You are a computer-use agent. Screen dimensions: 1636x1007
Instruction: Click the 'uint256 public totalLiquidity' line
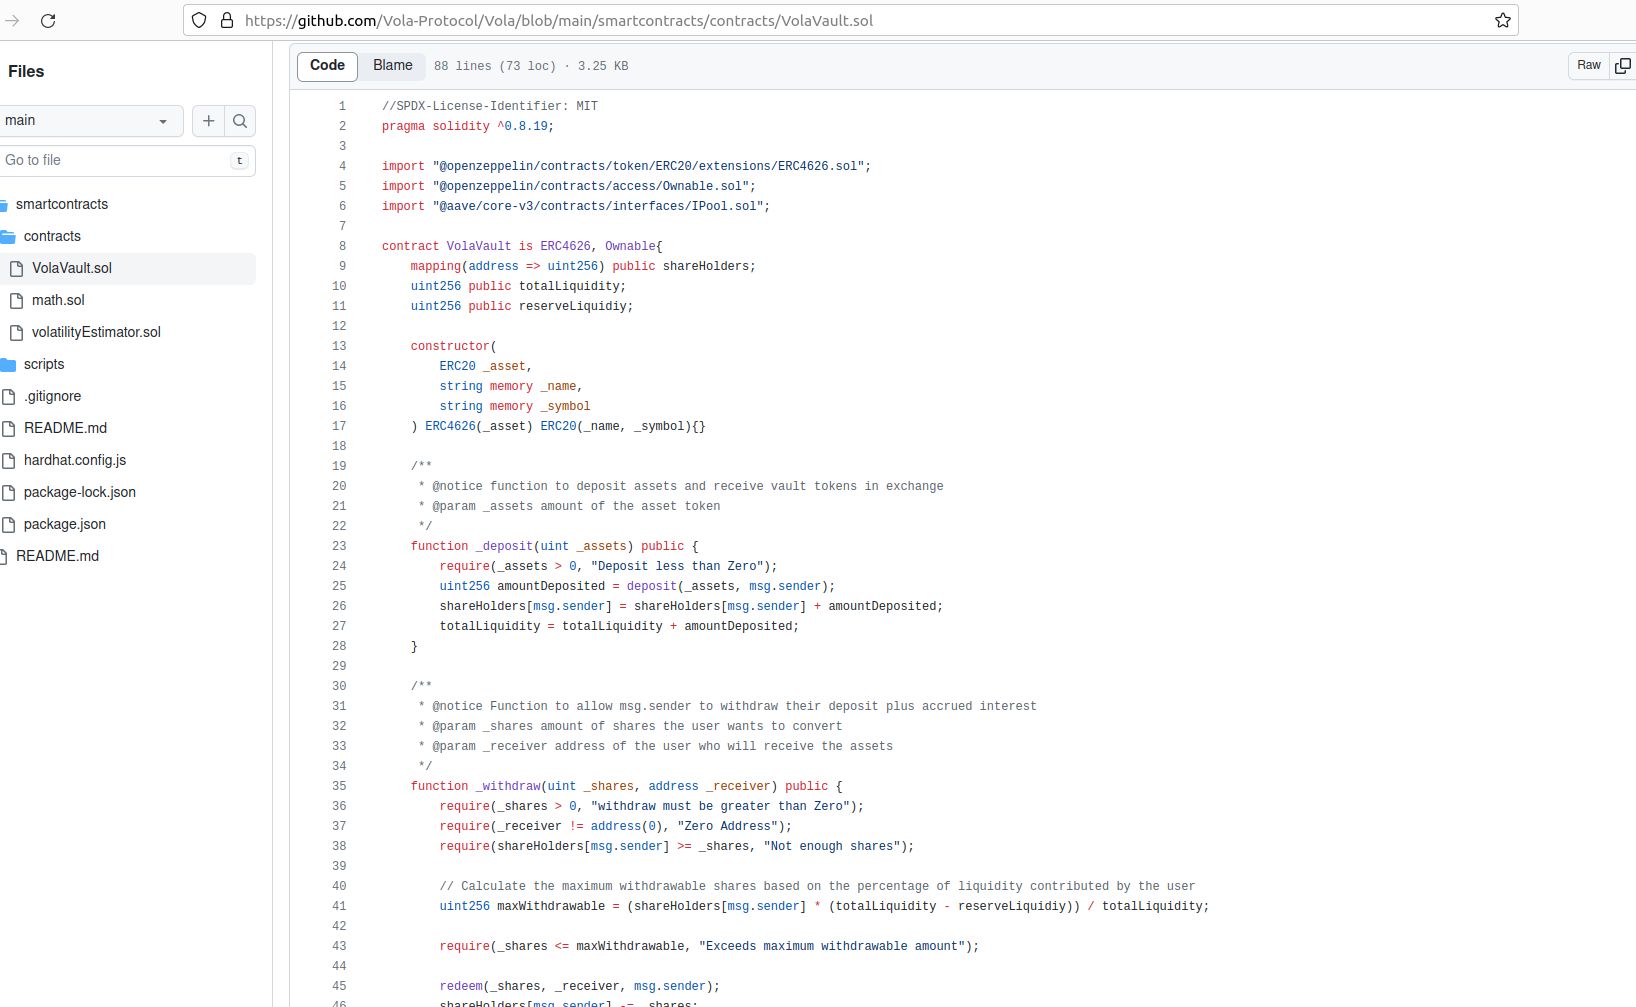(518, 286)
